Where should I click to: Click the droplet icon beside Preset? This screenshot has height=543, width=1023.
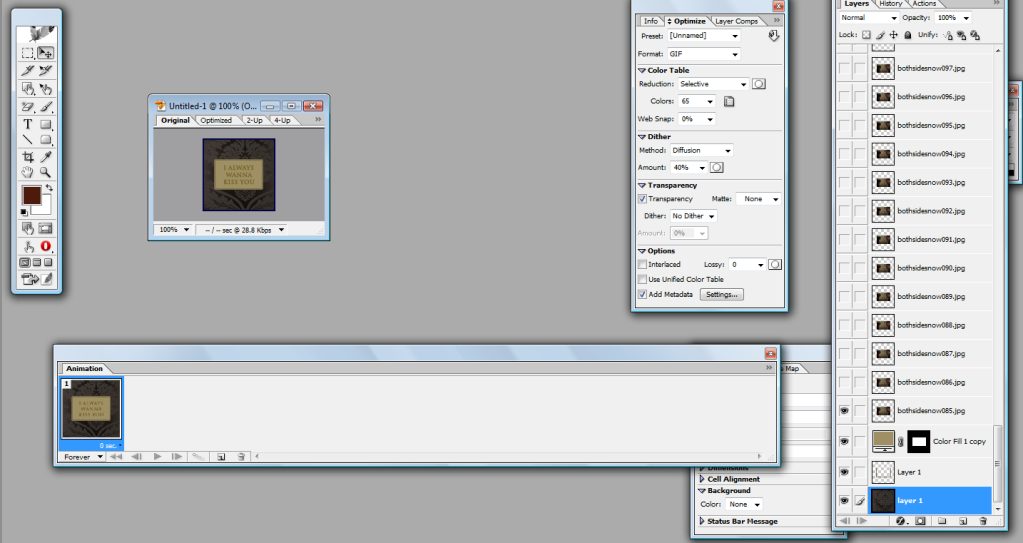[x=774, y=36]
